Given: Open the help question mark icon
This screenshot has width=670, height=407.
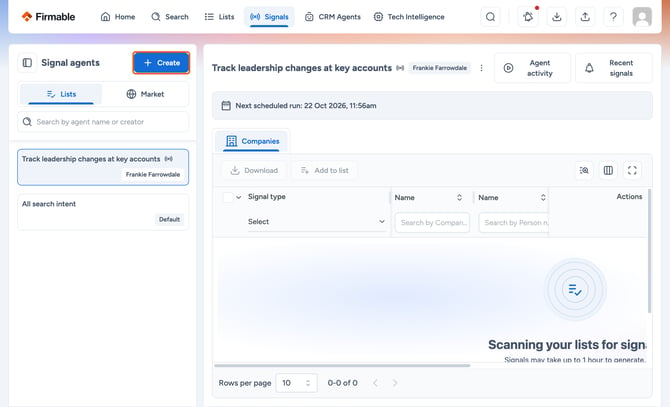Looking at the screenshot, I should [x=613, y=17].
